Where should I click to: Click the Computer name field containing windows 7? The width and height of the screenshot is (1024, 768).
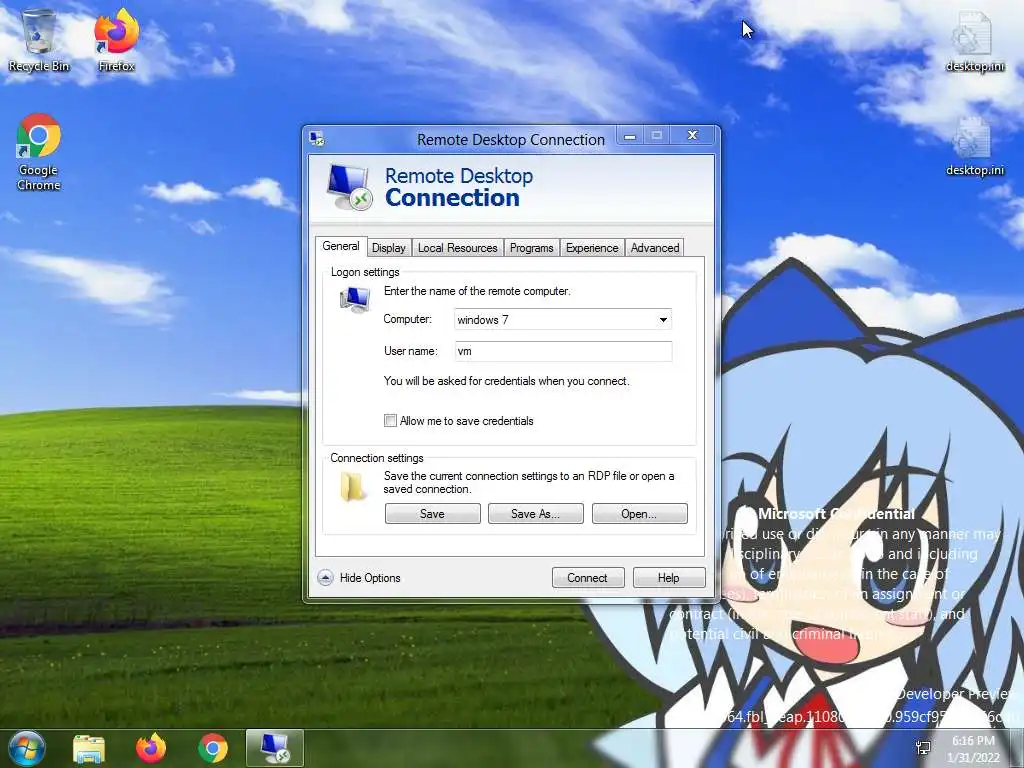point(563,319)
